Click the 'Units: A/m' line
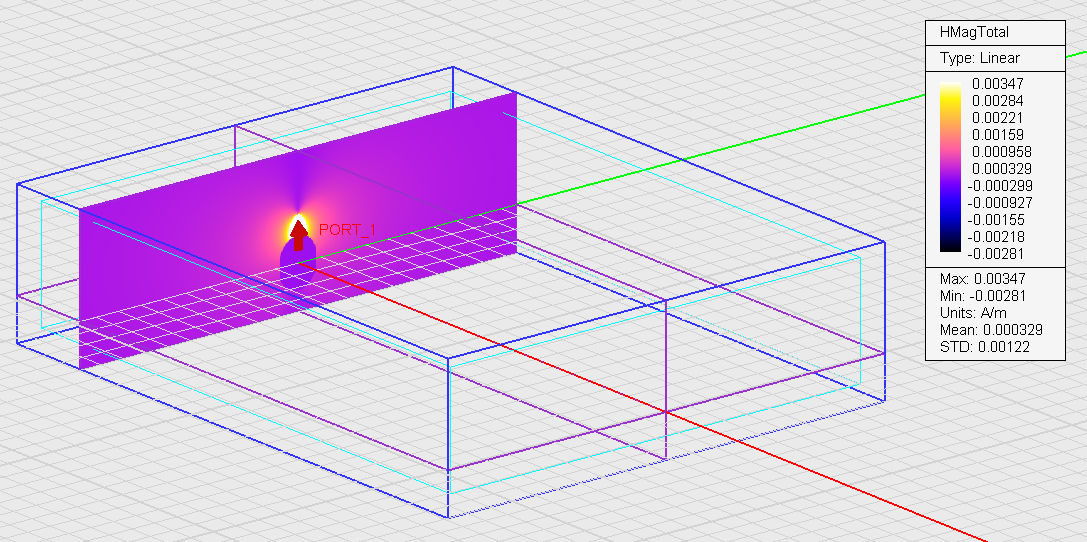The image size is (1087, 542). [x=973, y=313]
